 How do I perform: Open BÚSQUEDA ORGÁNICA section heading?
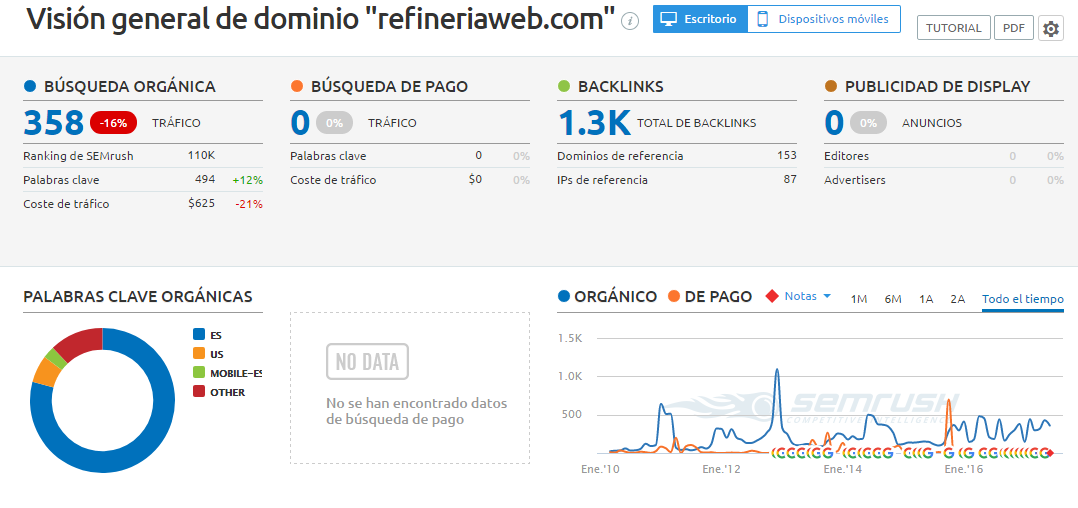point(129,87)
